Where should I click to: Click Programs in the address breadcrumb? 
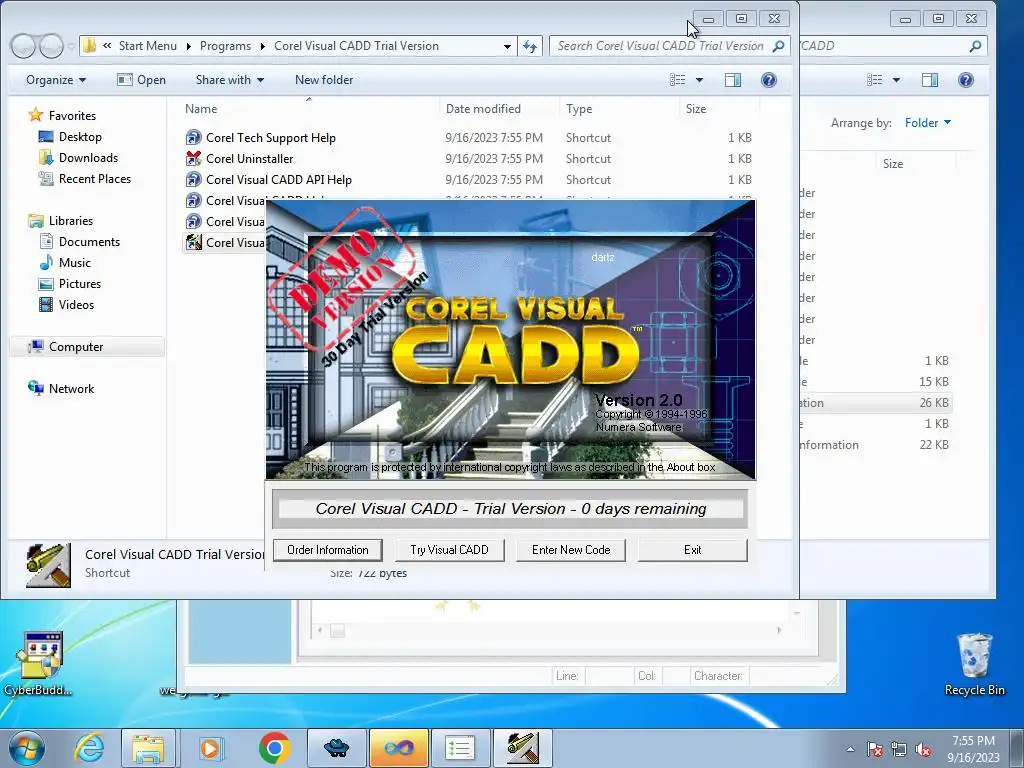tap(225, 46)
